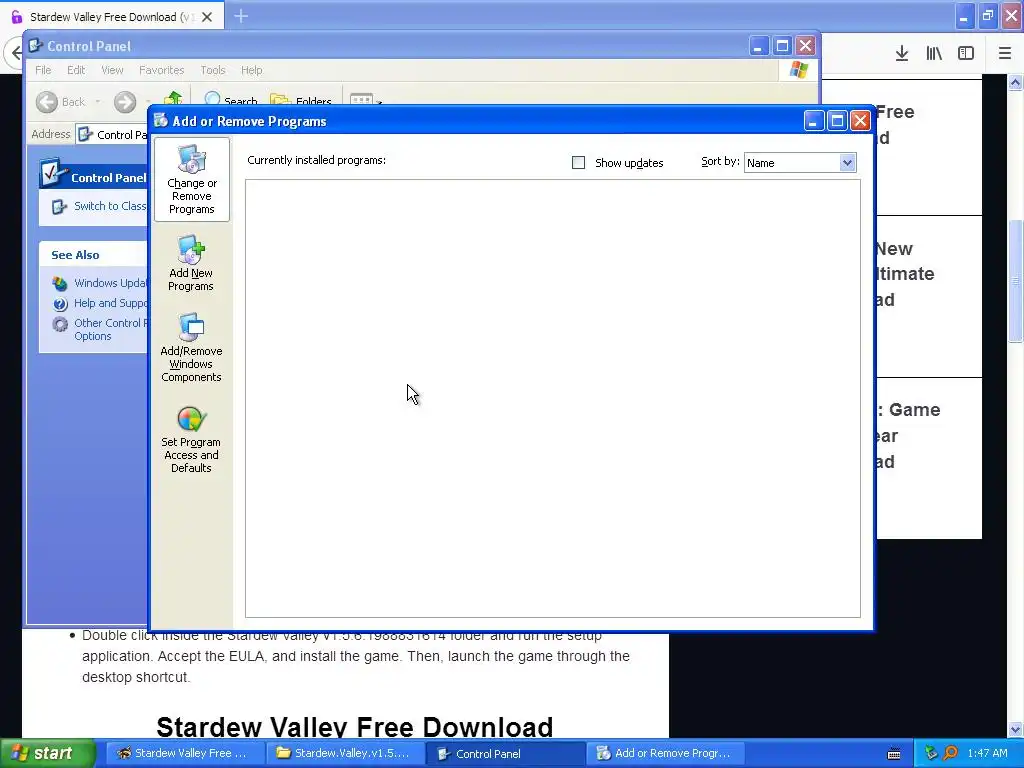Toggle browser sidebar icon
Image resolution: width=1024 pixels, height=768 pixels.
coord(966,54)
